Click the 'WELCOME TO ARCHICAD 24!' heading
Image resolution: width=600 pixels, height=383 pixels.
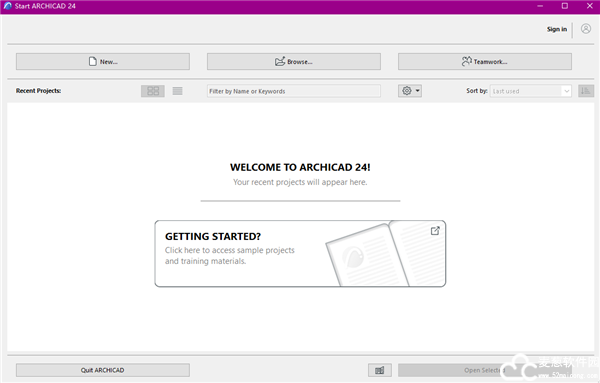300,167
